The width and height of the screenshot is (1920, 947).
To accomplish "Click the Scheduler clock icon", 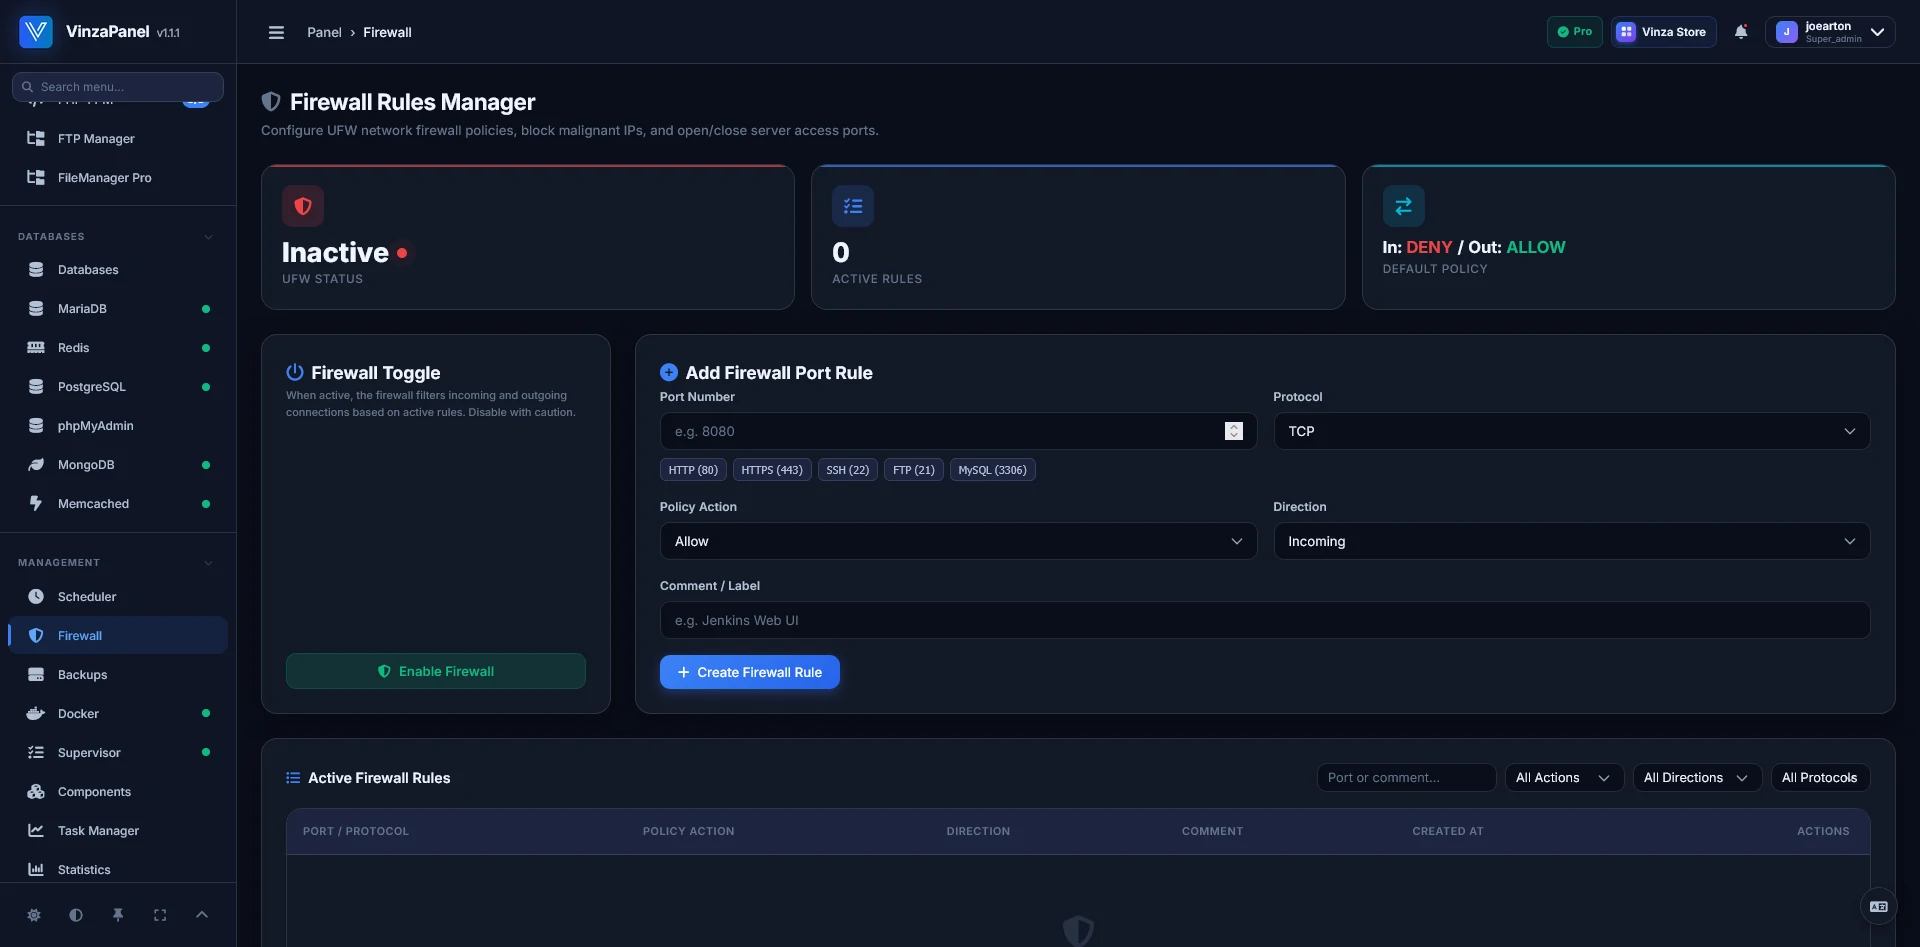I will click(x=36, y=597).
